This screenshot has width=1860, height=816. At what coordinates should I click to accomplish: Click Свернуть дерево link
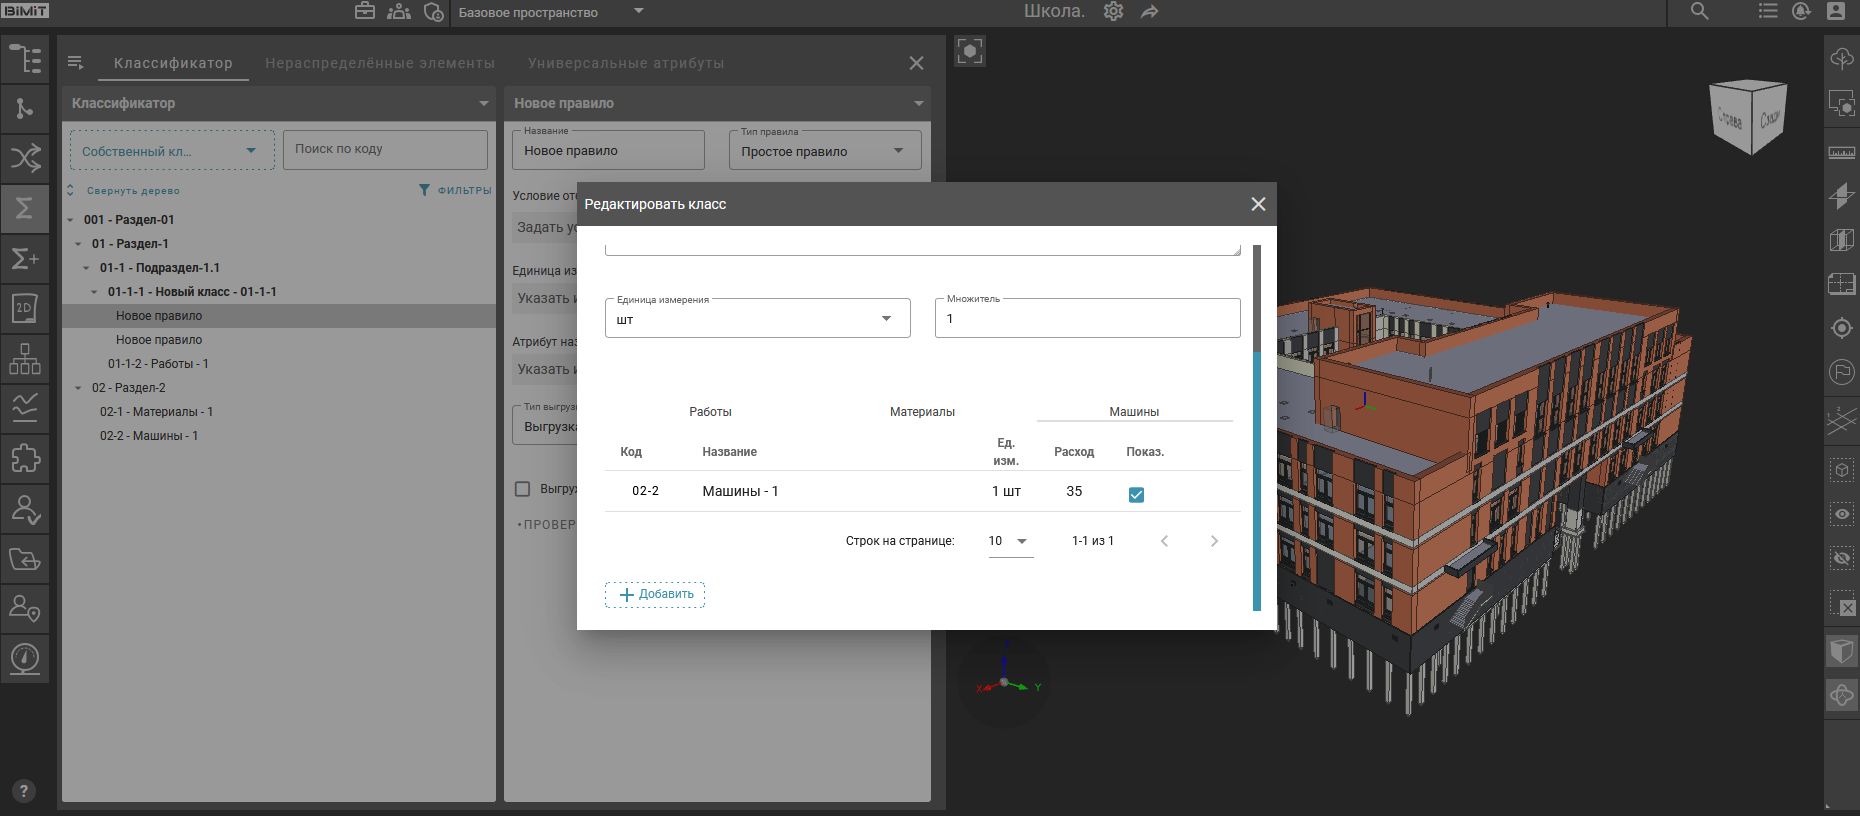pyautogui.click(x=132, y=191)
